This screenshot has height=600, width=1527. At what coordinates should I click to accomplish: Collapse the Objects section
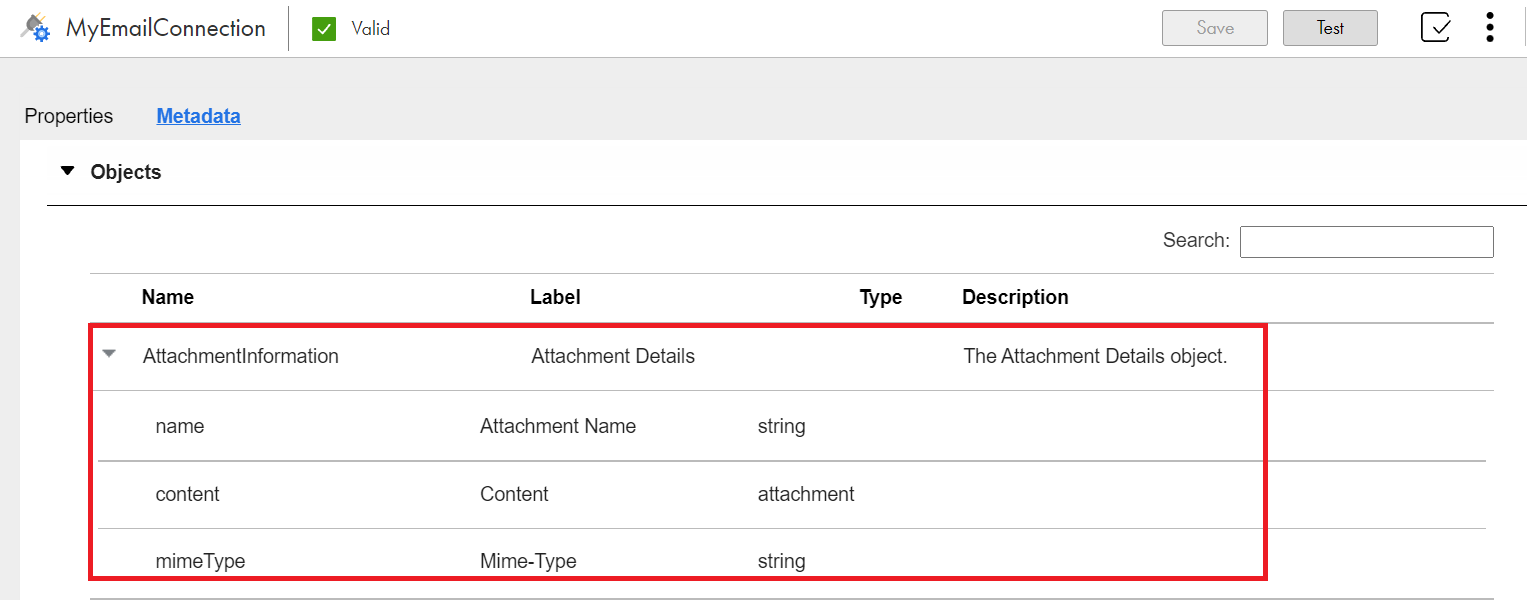click(68, 171)
